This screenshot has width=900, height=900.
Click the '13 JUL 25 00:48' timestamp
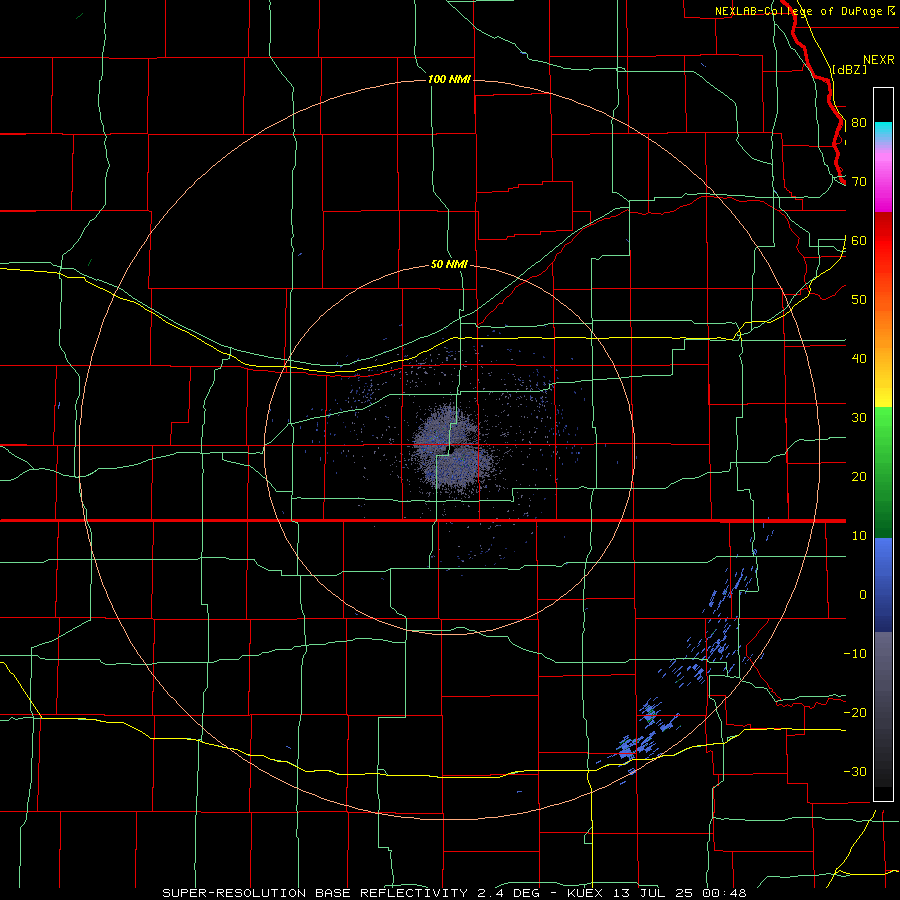point(681,893)
